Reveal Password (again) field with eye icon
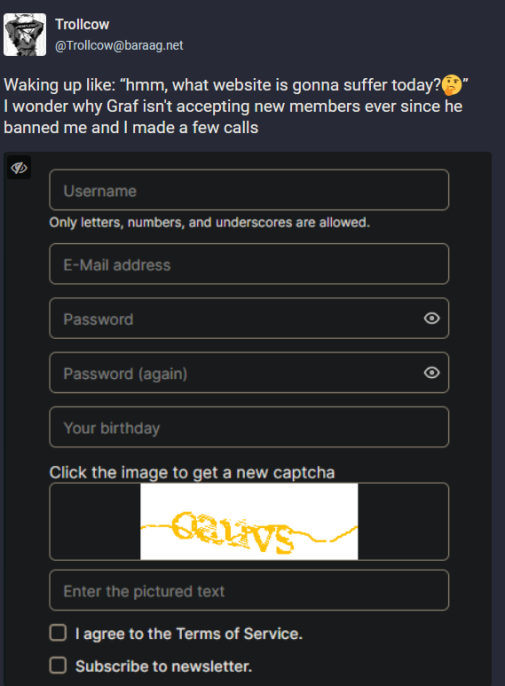Viewport: 505px width, 686px height. click(x=431, y=372)
